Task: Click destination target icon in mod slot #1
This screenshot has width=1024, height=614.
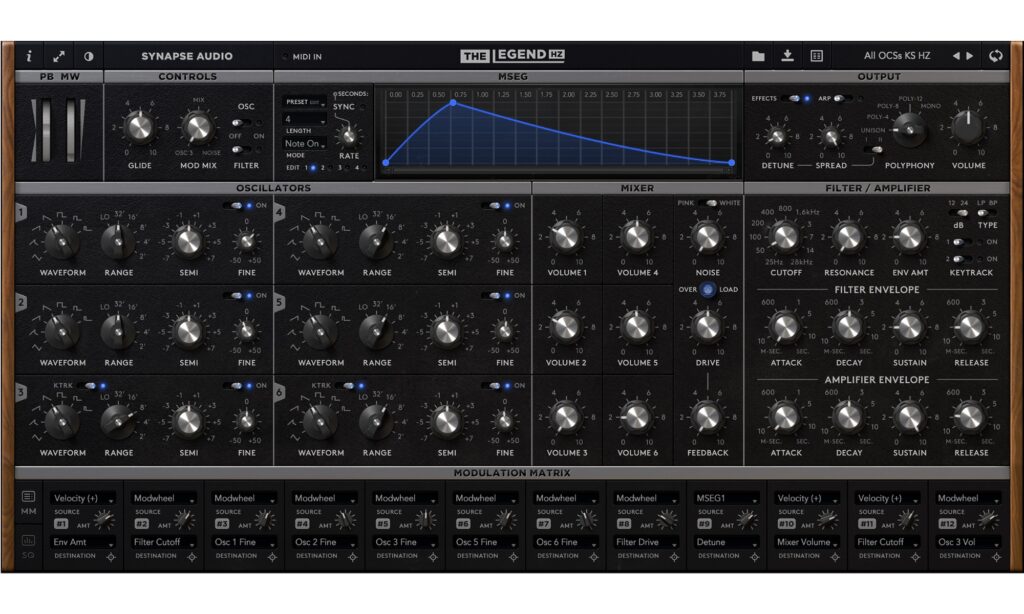Action: (x=111, y=557)
